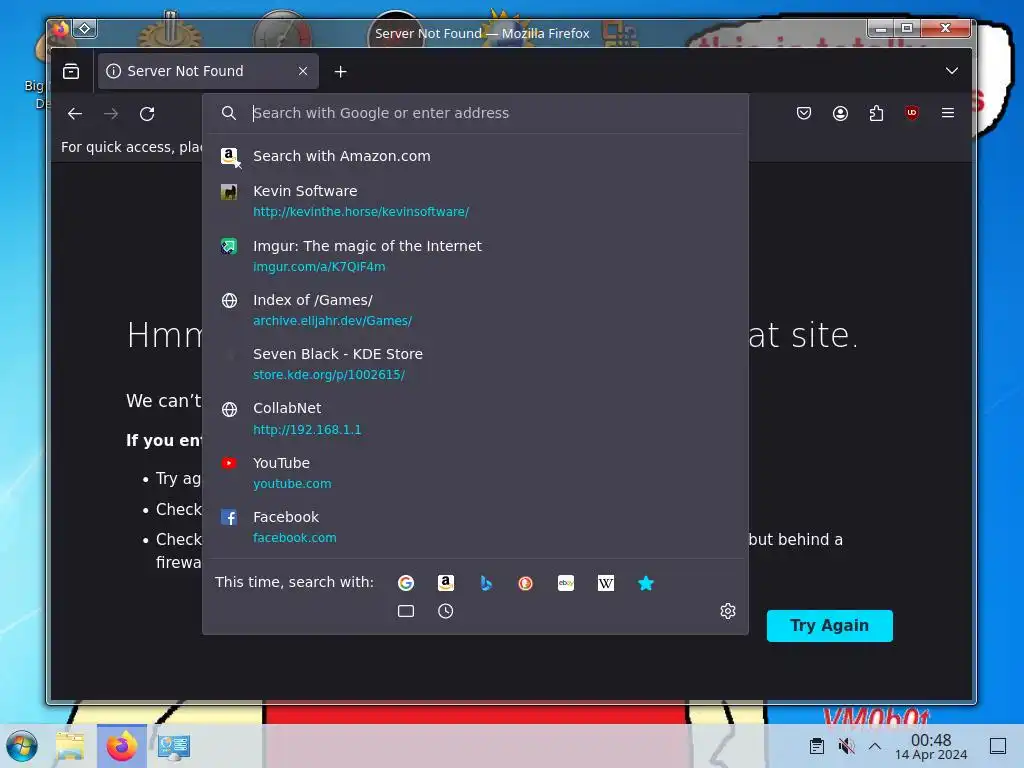Click show desktop button in taskbar
Viewport: 1024px width, 768px height.
[998, 746]
